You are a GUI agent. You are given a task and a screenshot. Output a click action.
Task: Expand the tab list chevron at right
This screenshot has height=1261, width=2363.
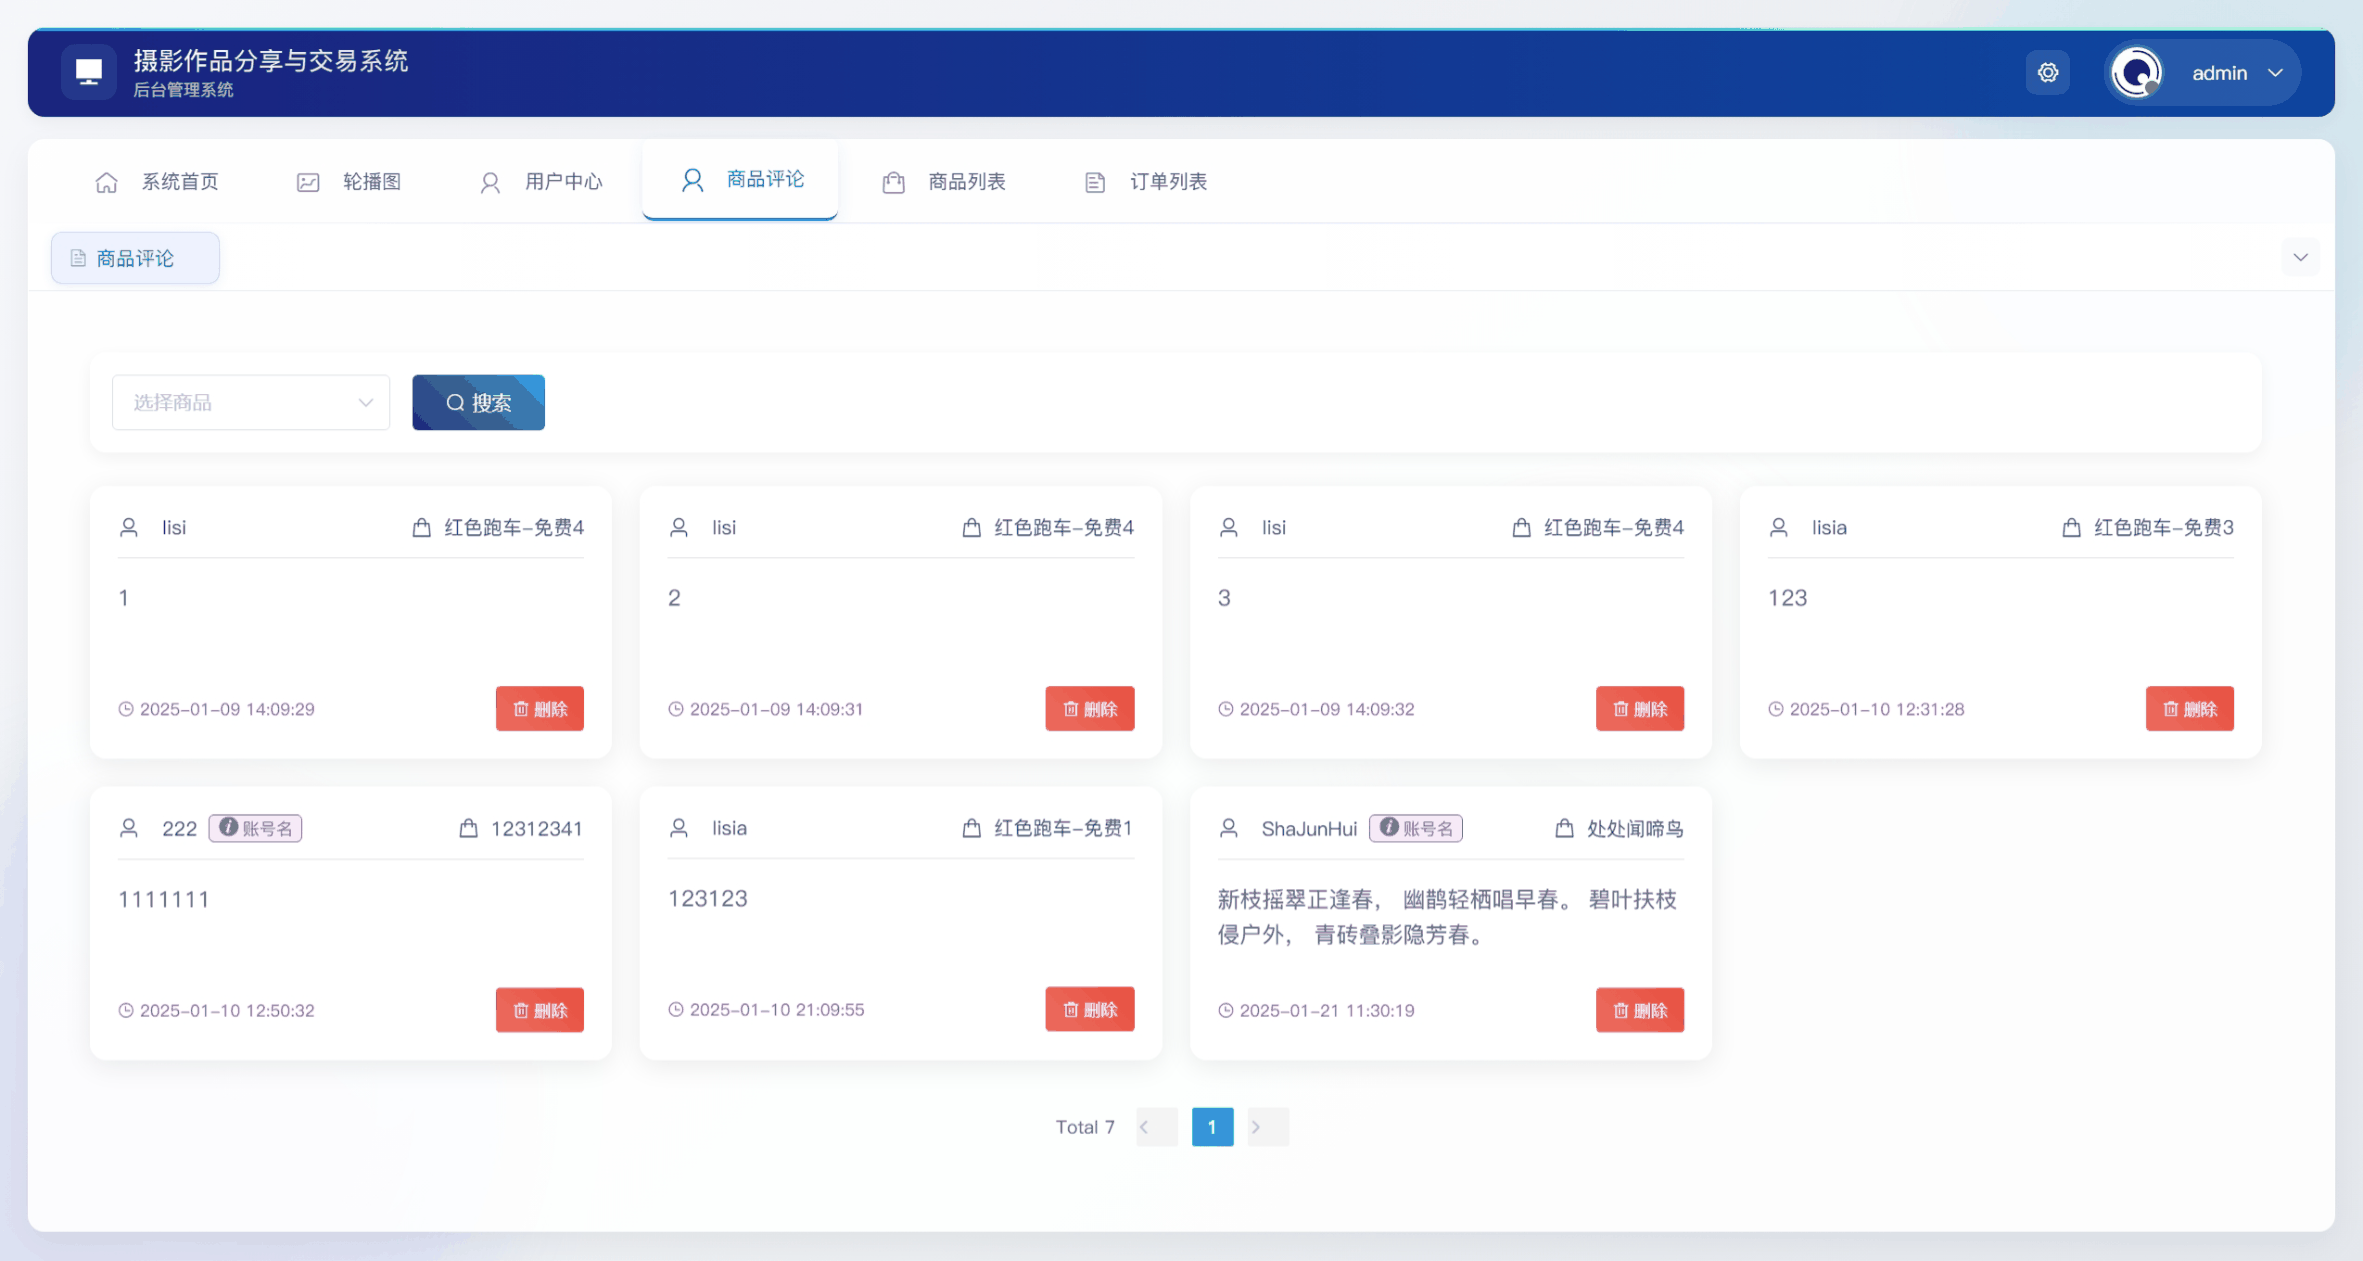pyautogui.click(x=2300, y=258)
